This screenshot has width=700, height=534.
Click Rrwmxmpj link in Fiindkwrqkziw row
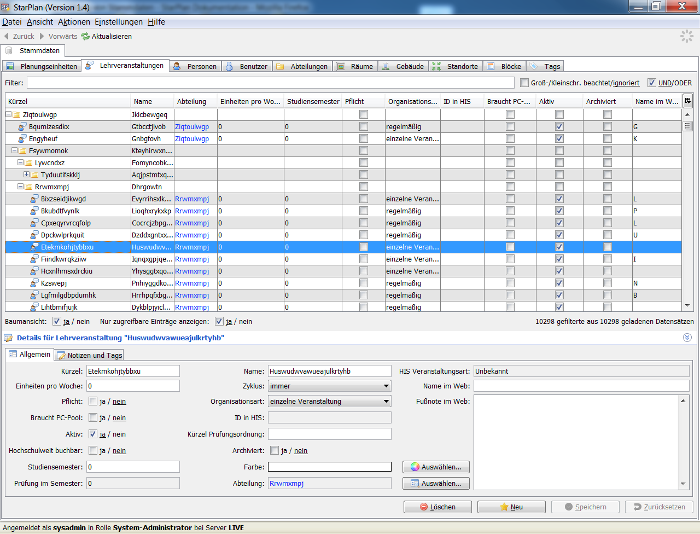tap(192, 259)
